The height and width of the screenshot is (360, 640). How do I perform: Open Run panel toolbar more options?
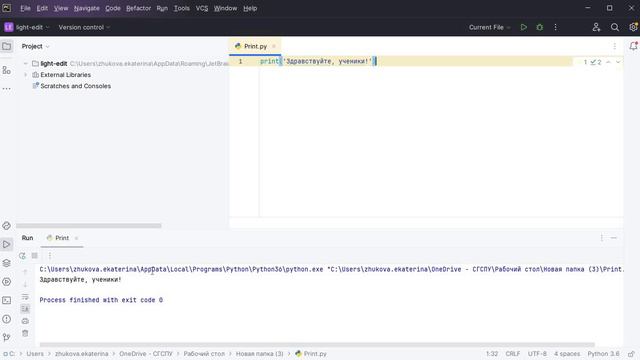point(50,256)
